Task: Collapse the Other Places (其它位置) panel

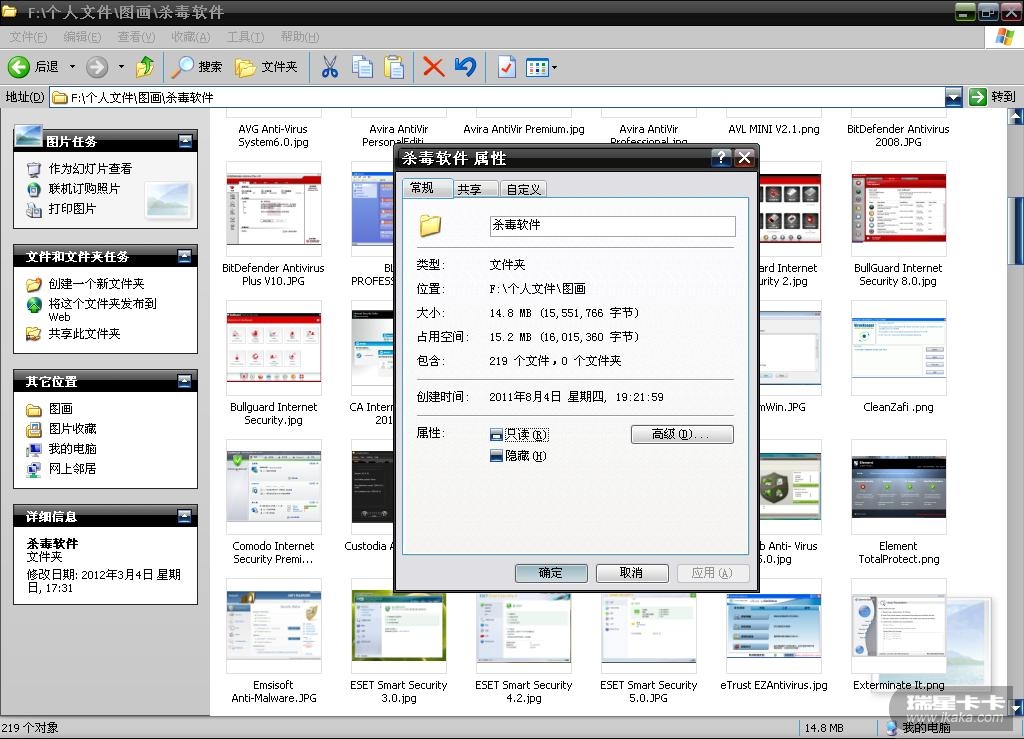Action: [185, 381]
